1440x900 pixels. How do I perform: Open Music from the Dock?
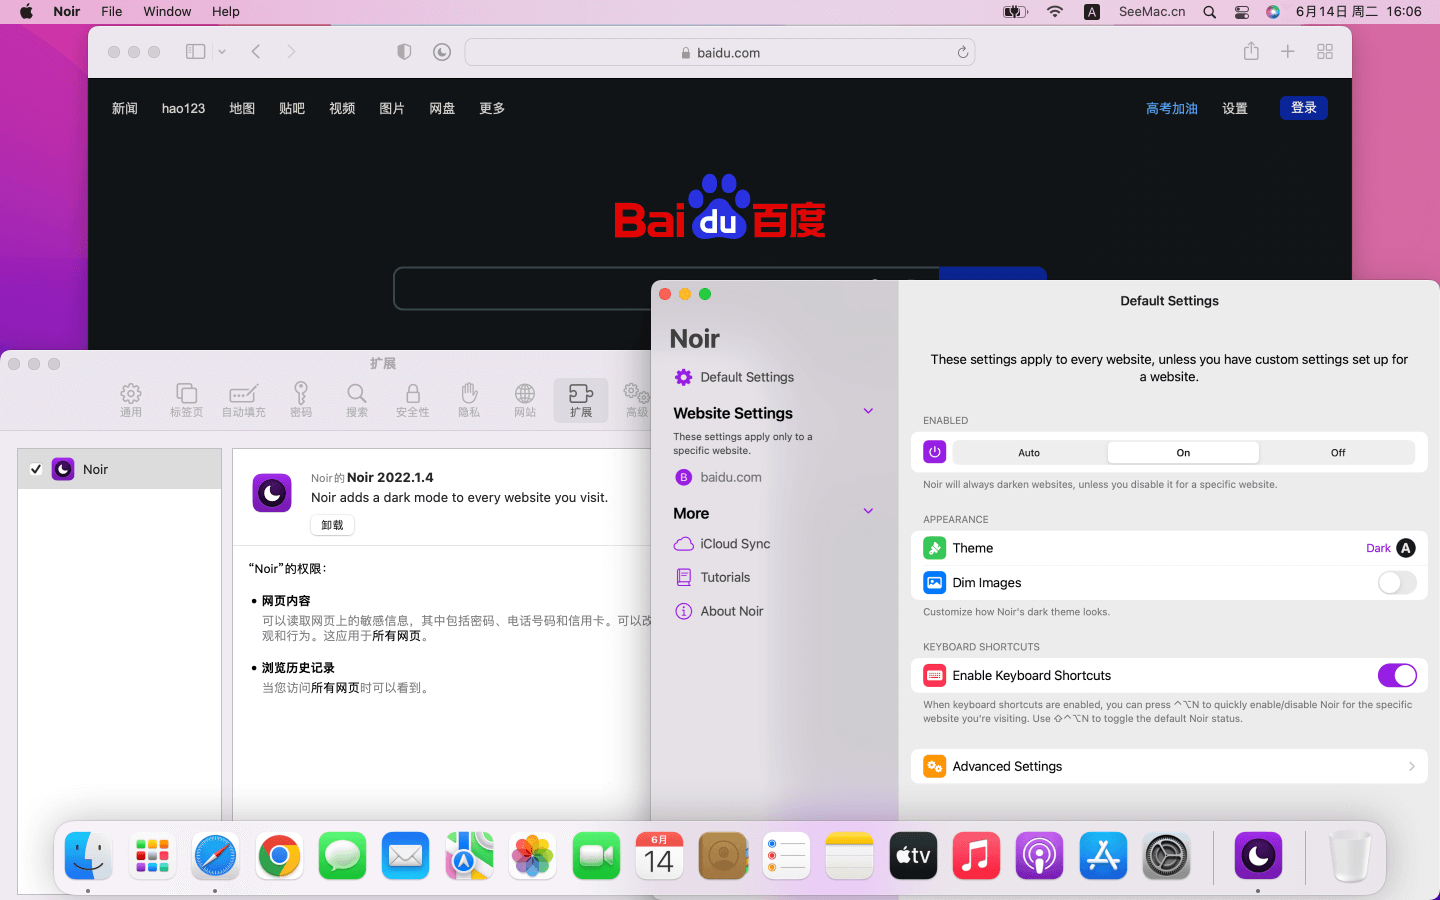(x=976, y=856)
